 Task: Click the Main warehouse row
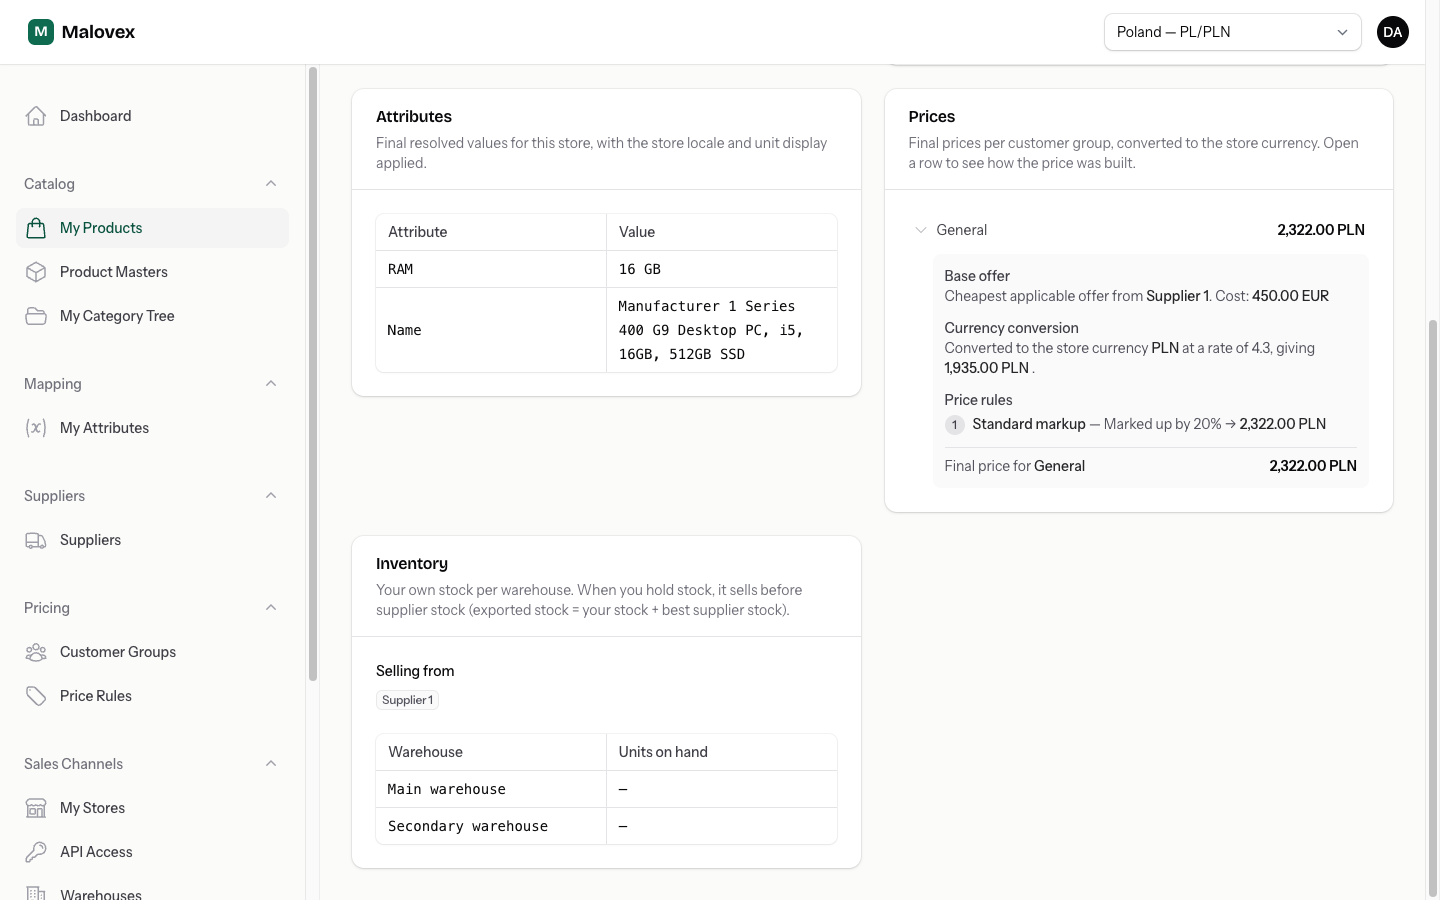point(606,789)
